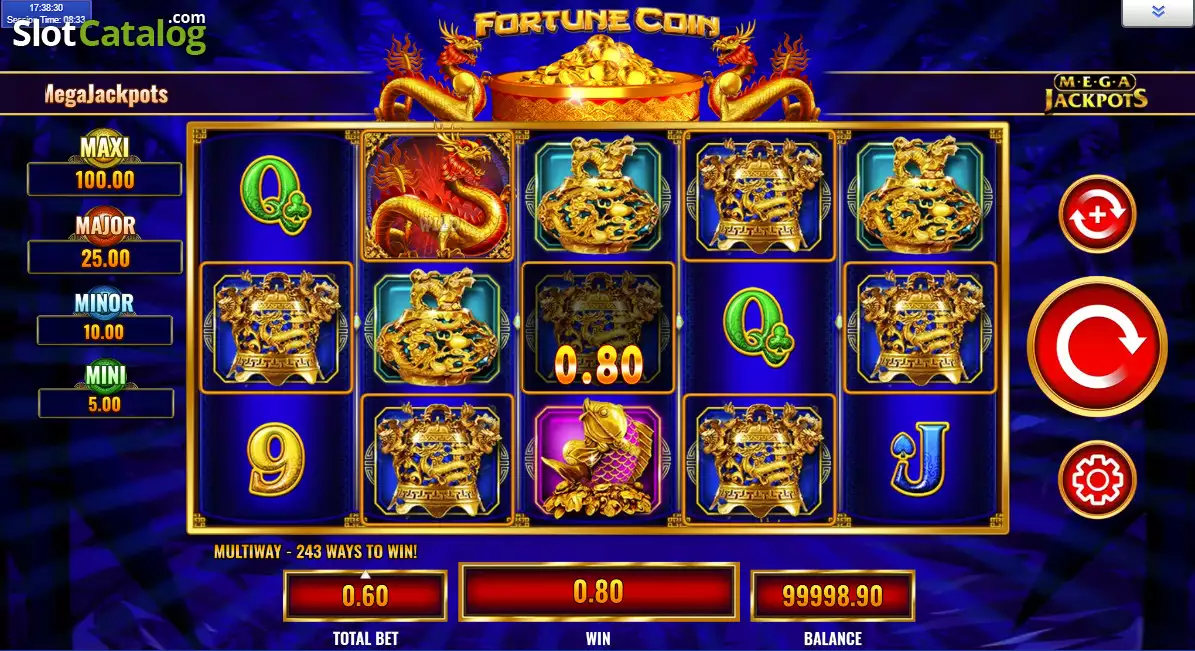Viewport: 1195px width, 651px height.
Task: Click the MINI jackpot 5.00 box
Action: coord(105,404)
